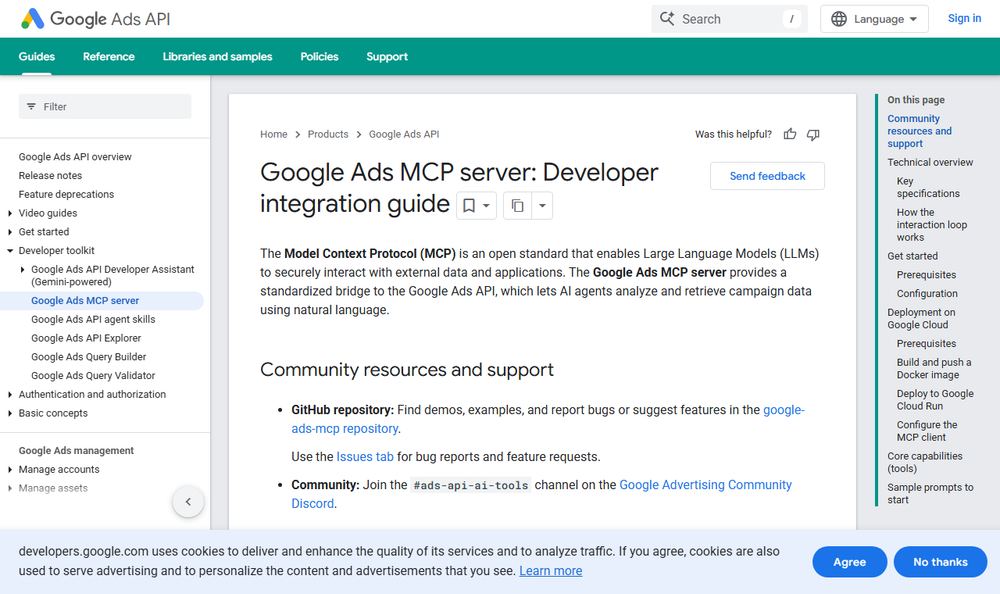Click the Google Ads logo icon
This screenshot has height=594, width=1000.
coord(32,19)
